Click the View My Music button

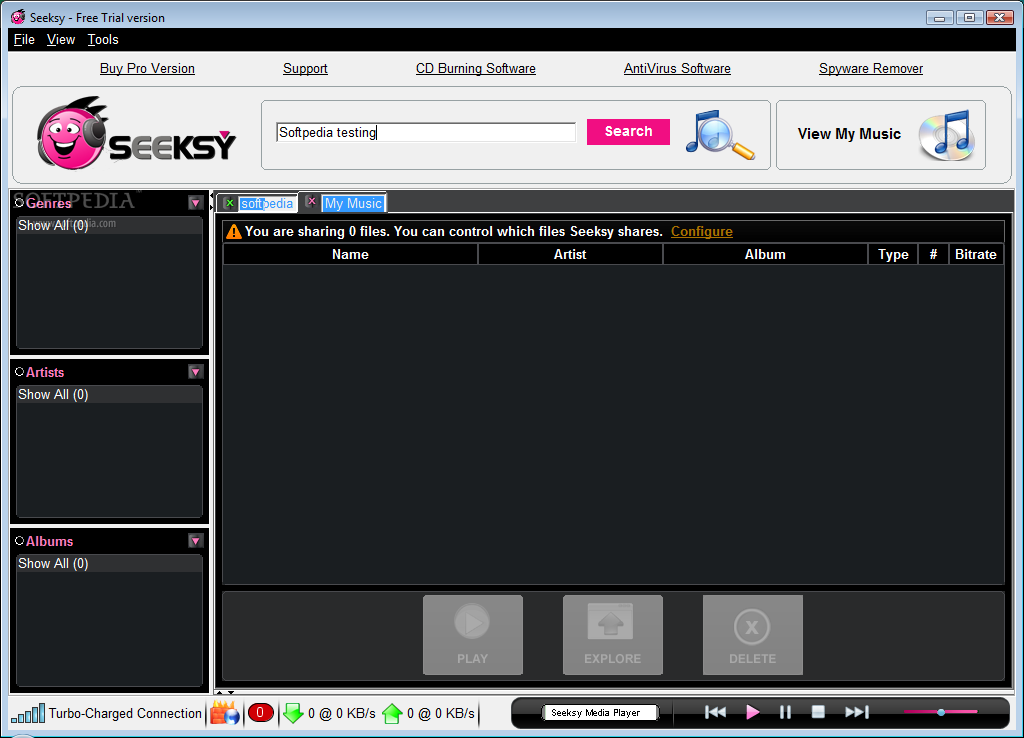pyautogui.click(x=880, y=135)
